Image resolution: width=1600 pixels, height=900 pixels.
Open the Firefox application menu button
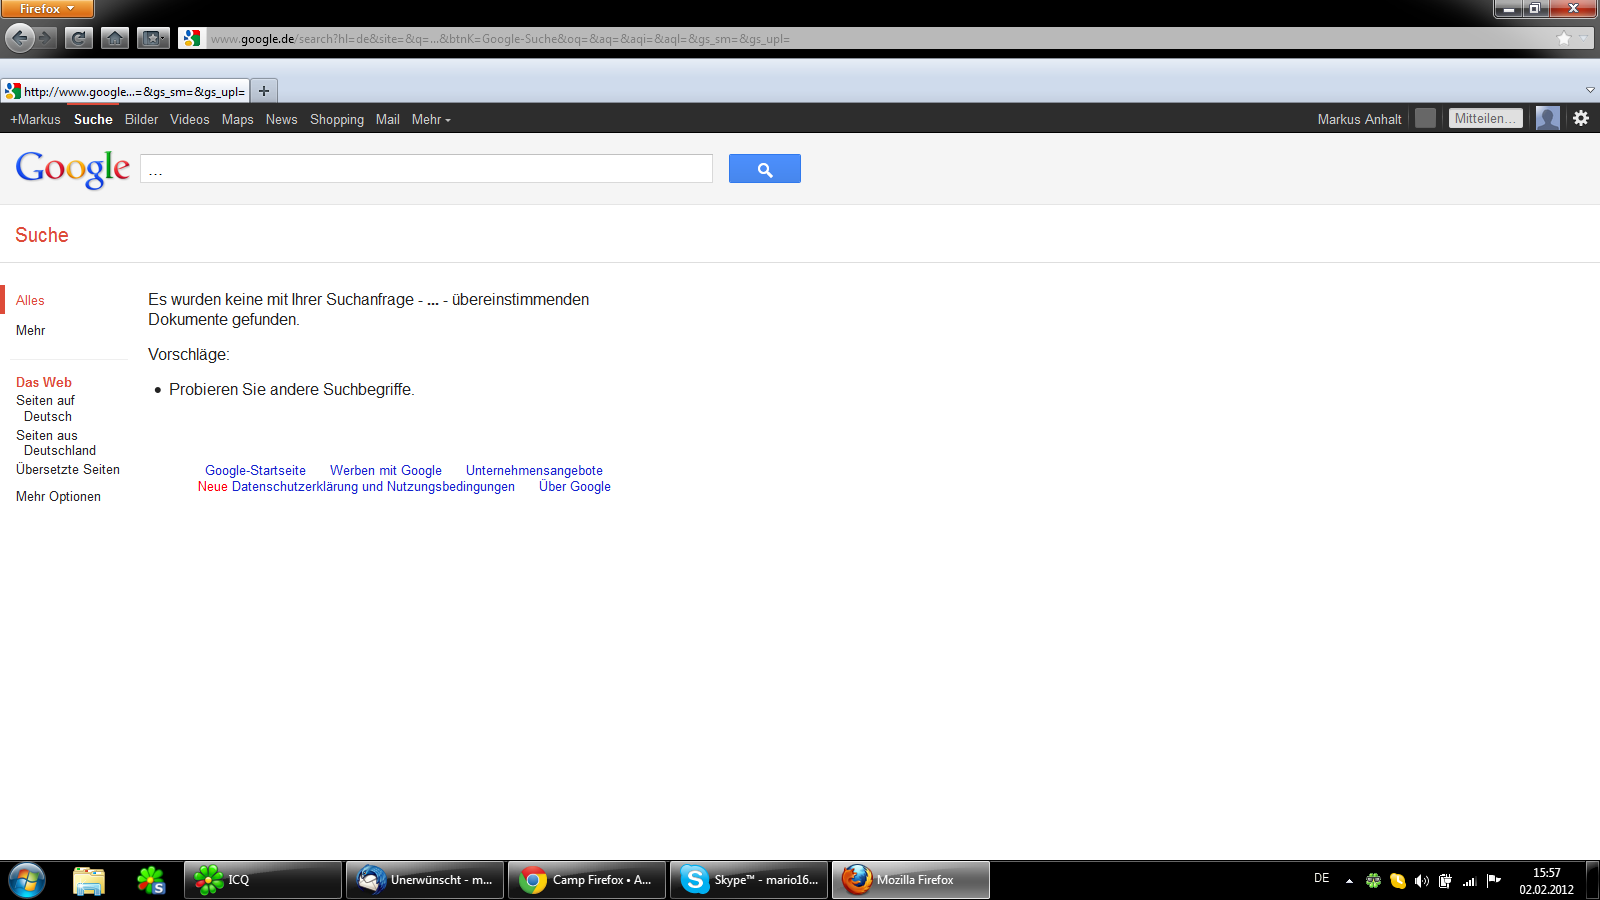(47, 9)
